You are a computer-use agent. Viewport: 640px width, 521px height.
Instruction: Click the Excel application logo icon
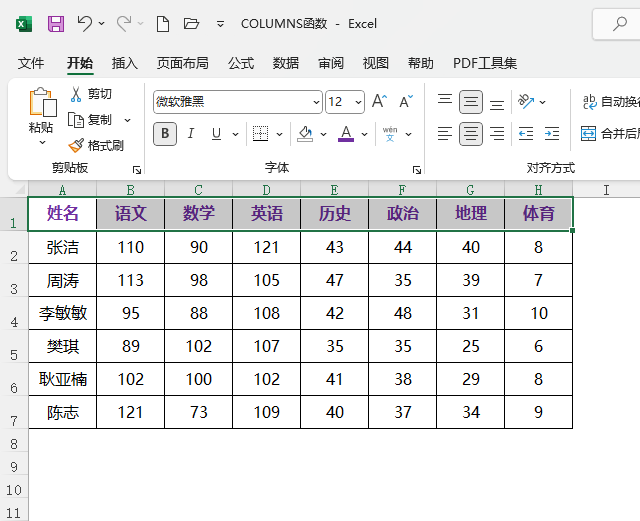[24, 24]
